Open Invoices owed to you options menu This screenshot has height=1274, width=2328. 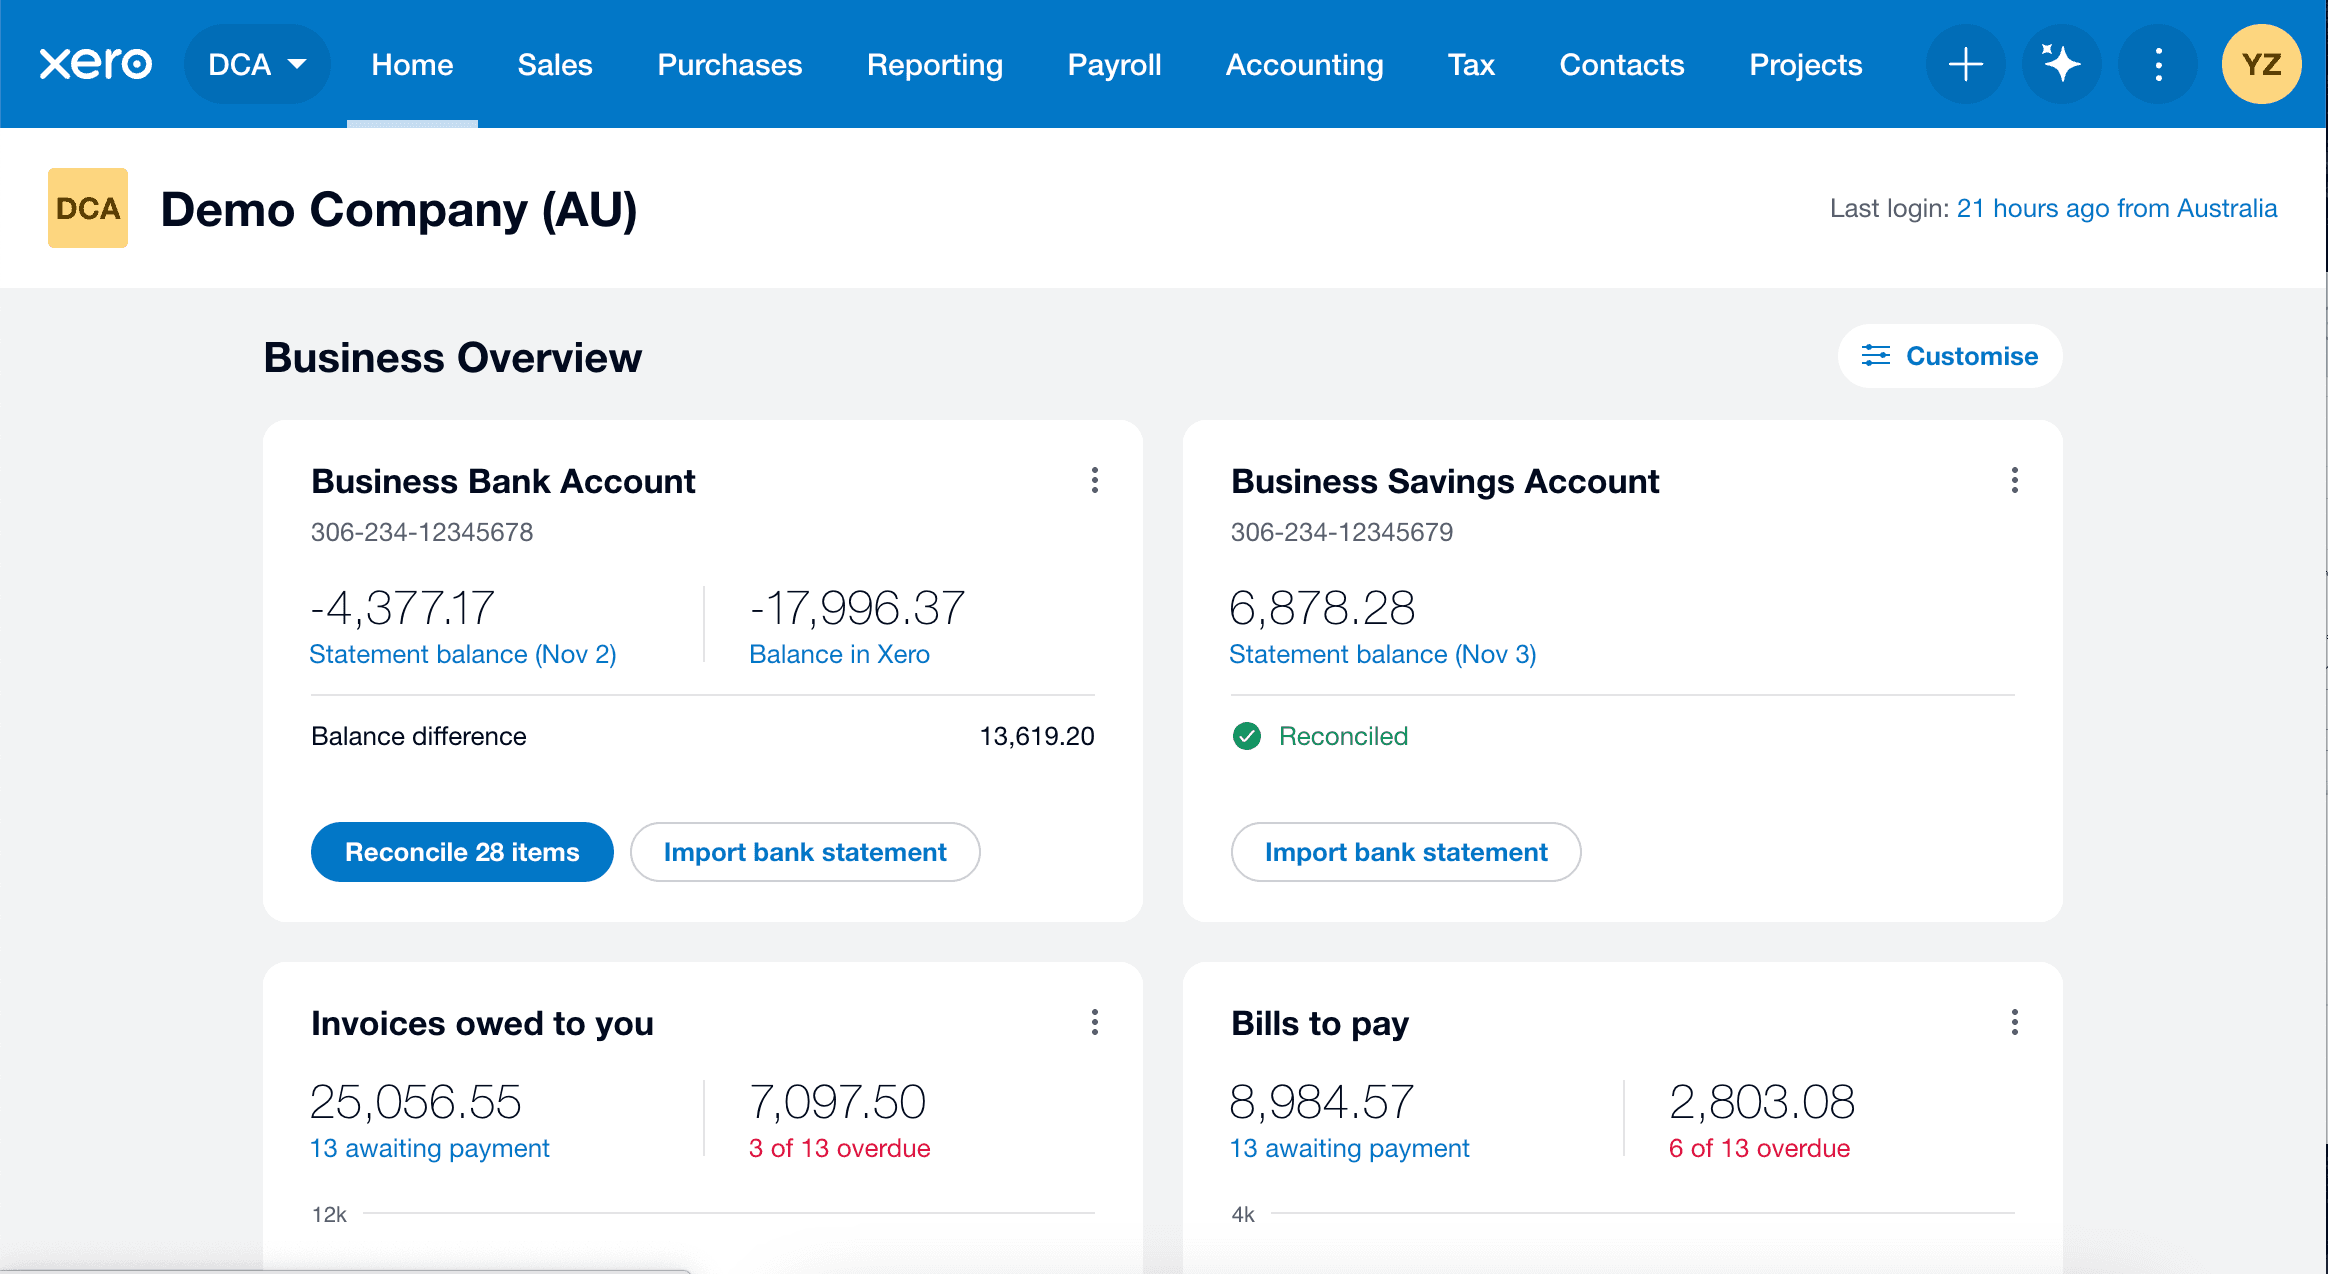coord(1095,1022)
